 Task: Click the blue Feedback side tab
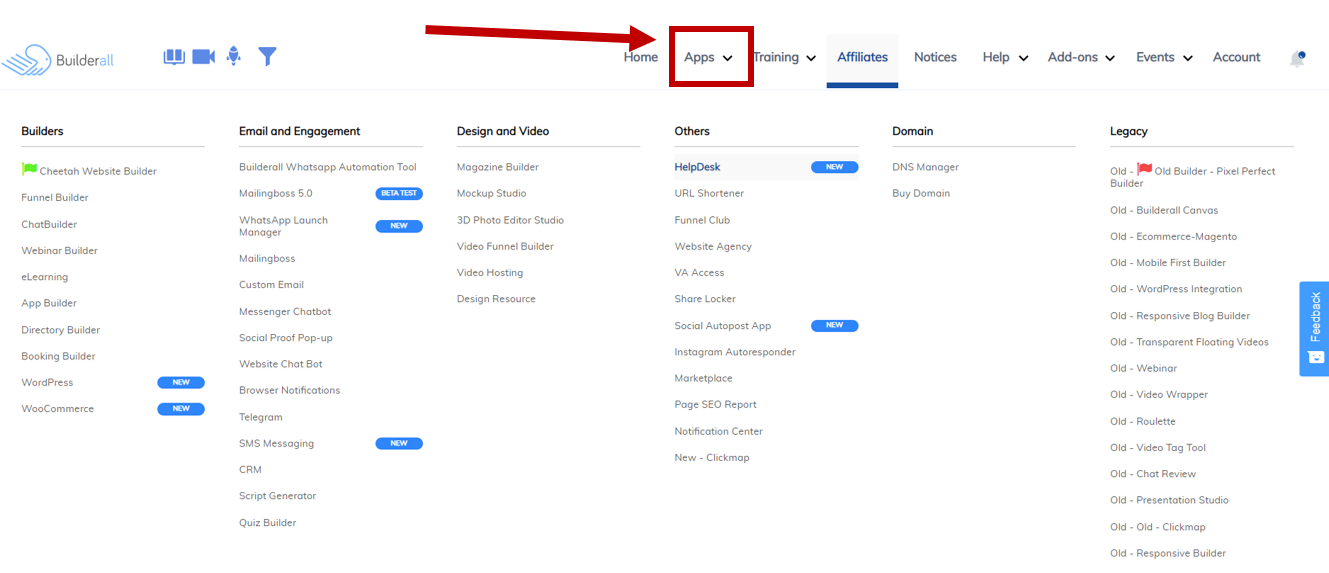(x=1314, y=328)
